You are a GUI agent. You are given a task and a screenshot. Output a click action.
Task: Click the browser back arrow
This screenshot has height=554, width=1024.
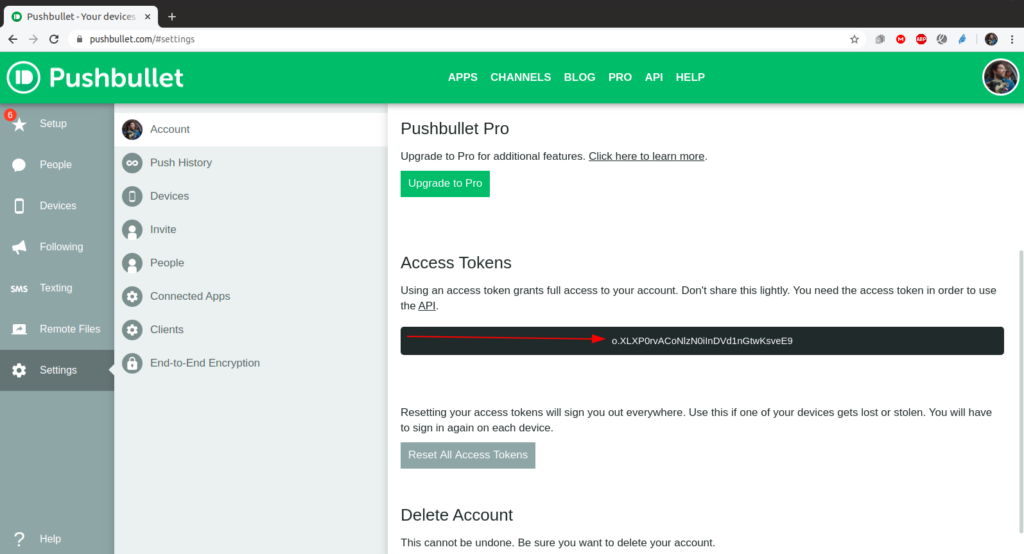pyautogui.click(x=12, y=39)
